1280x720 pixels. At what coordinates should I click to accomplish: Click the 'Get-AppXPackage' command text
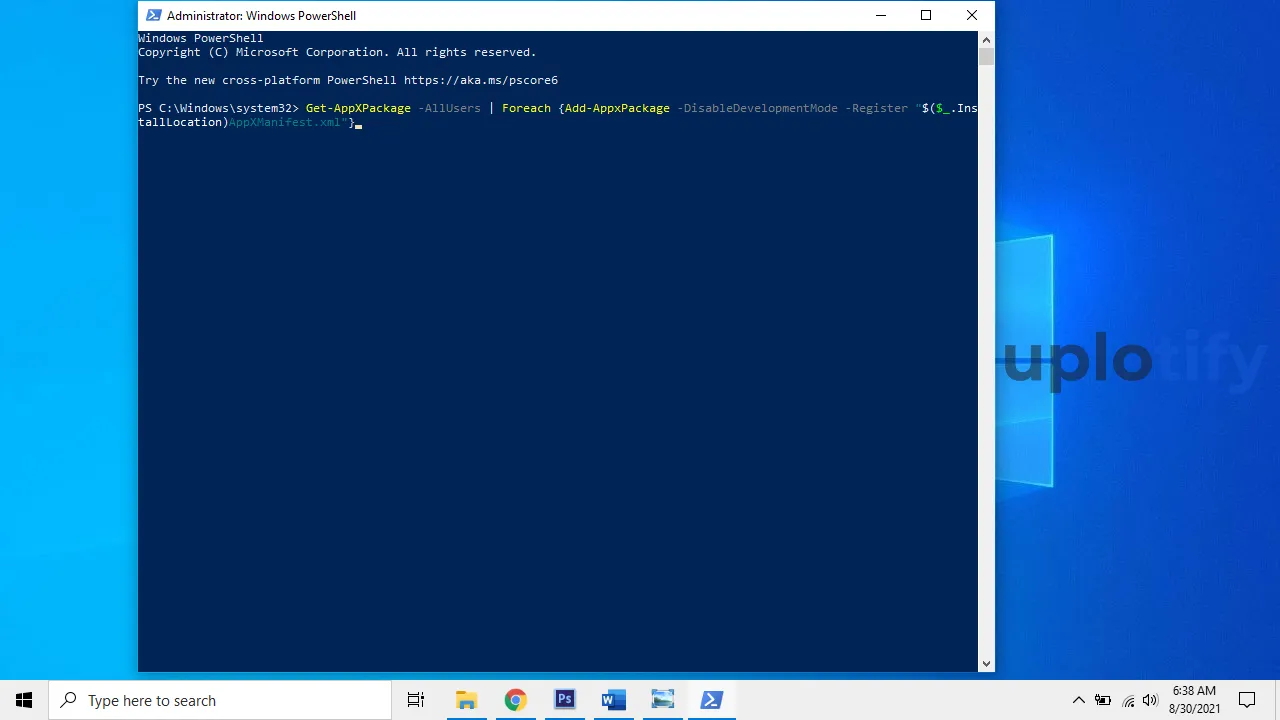pyautogui.click(x=358, y=108)
